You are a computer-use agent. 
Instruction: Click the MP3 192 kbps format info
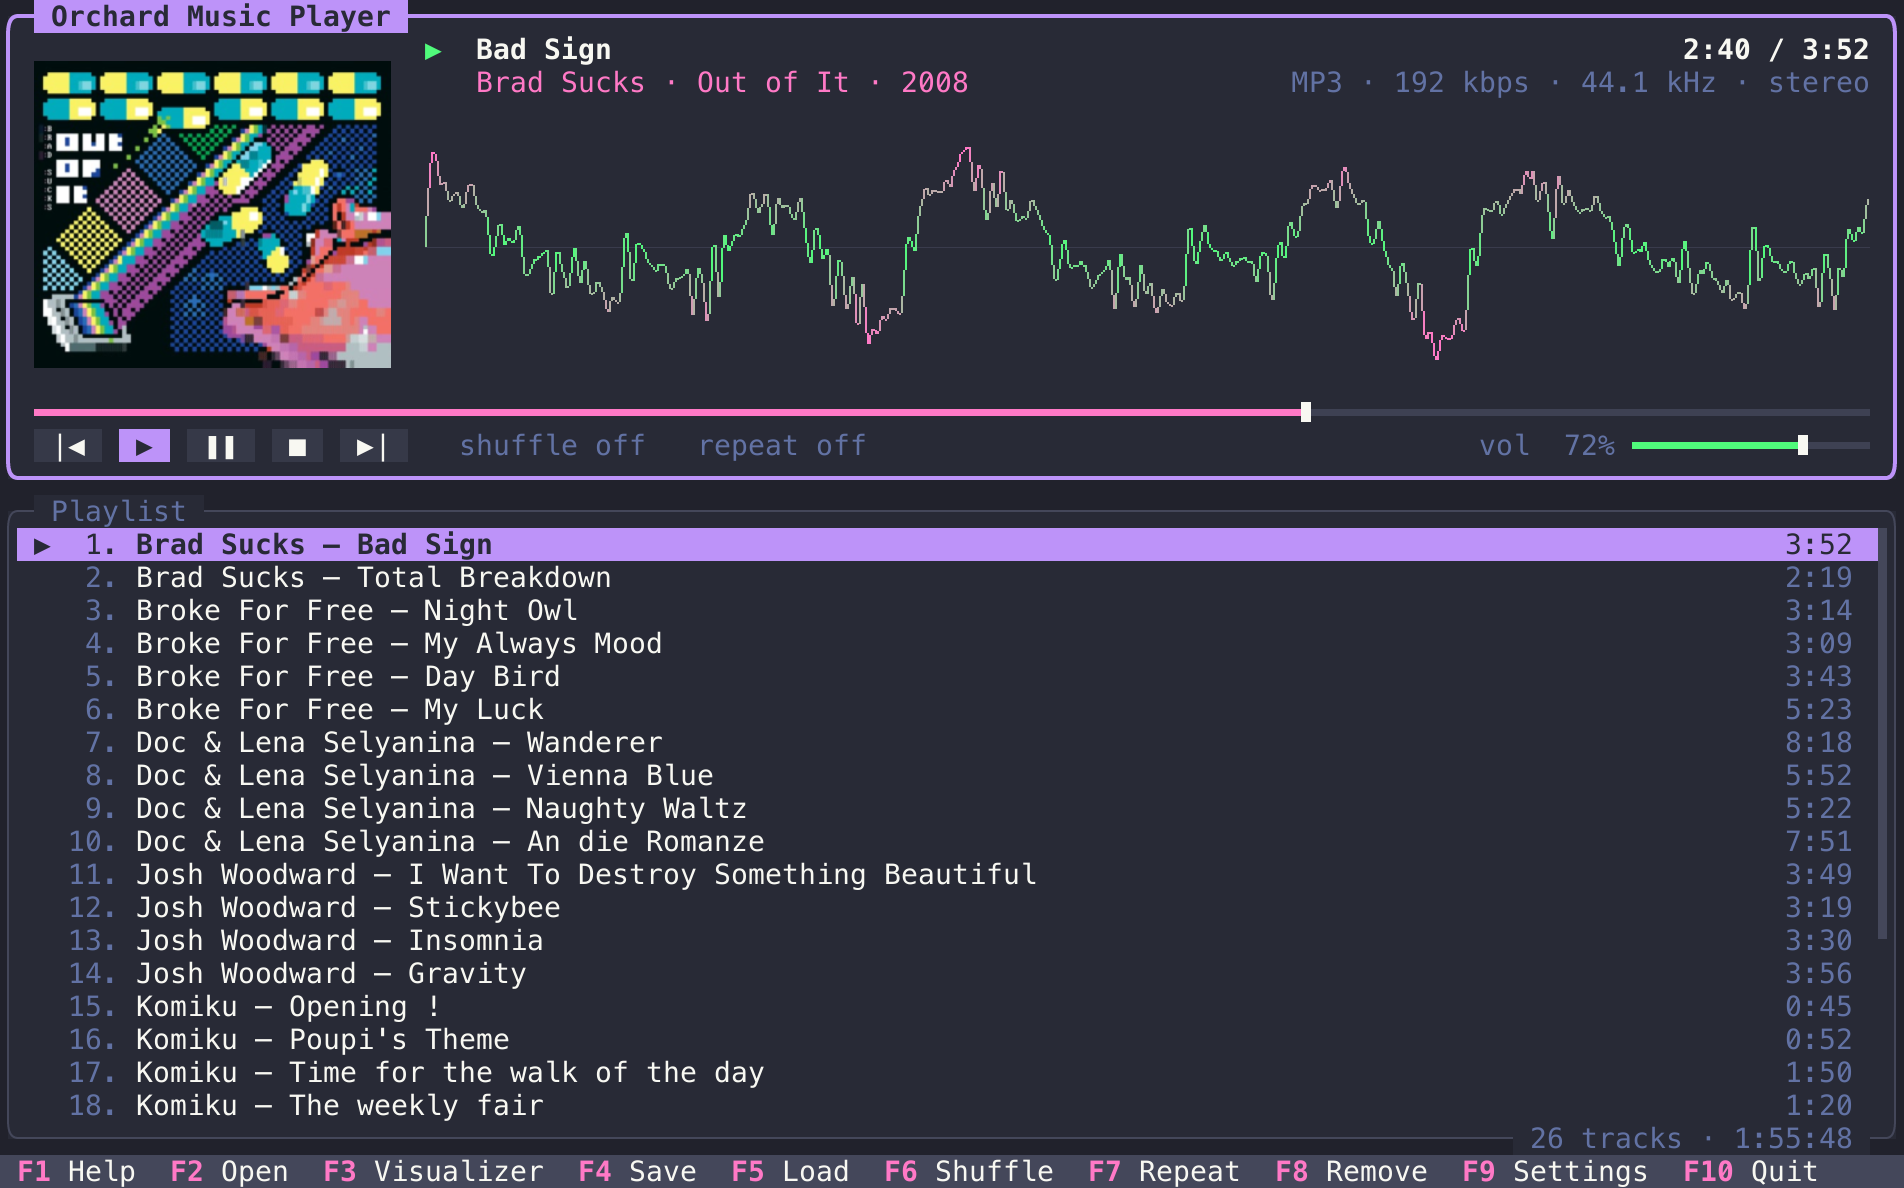[x=1580, y=83]
